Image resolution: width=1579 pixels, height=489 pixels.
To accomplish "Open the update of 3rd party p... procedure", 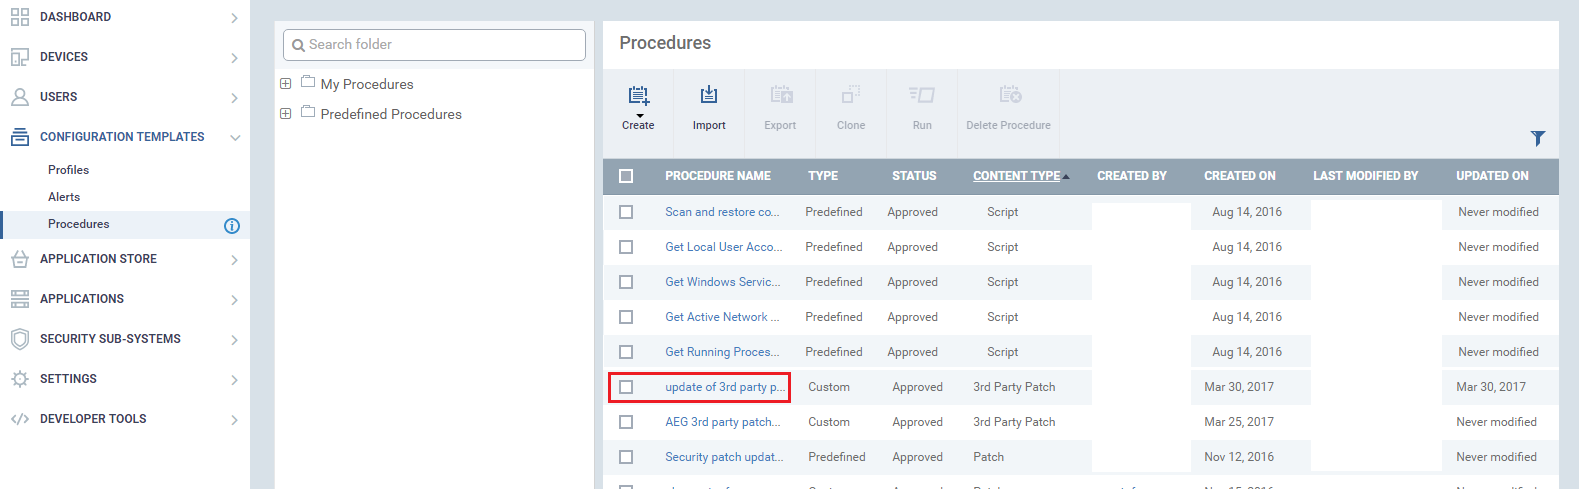I will 726,387.
